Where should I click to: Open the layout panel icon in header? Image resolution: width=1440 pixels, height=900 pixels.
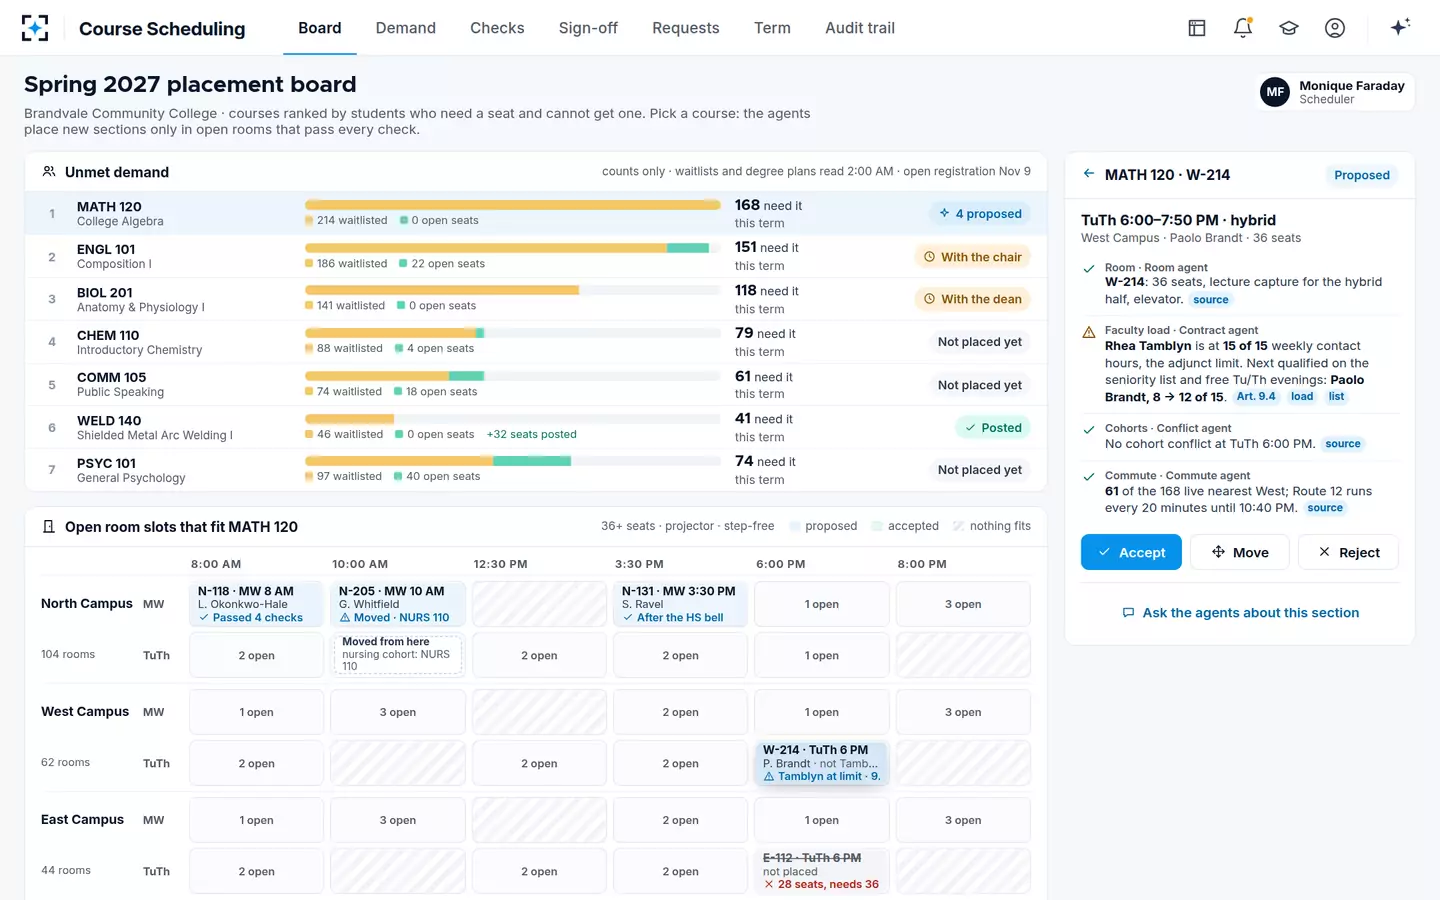(x=1197, y=28)
